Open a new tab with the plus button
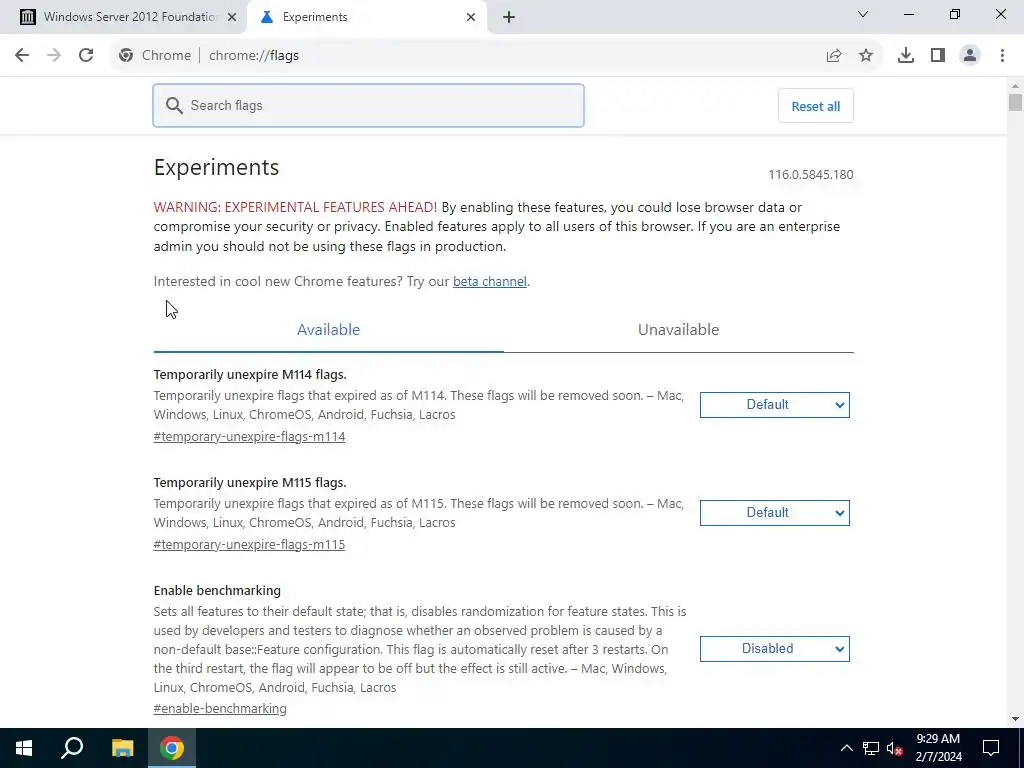Screen dimensions: 1024x768 tap(509, 17)
